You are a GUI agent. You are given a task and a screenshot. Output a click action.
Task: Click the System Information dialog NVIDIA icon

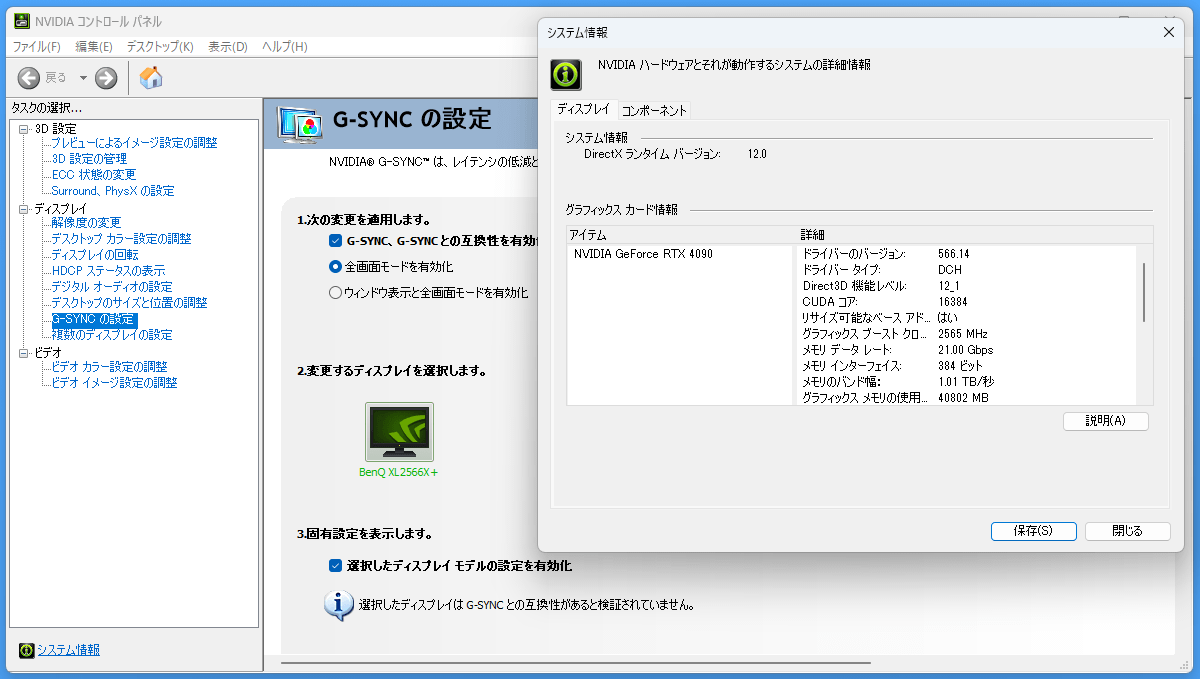point(566,74)
